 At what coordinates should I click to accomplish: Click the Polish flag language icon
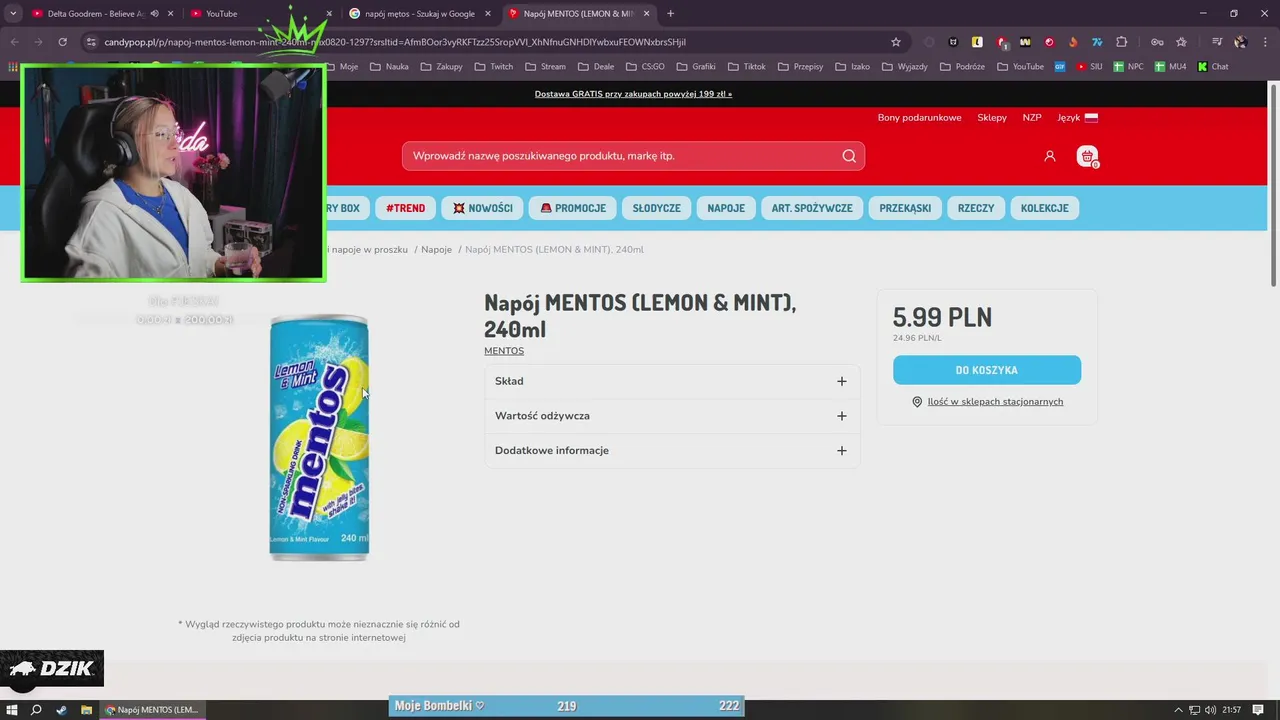(1091, 117)
